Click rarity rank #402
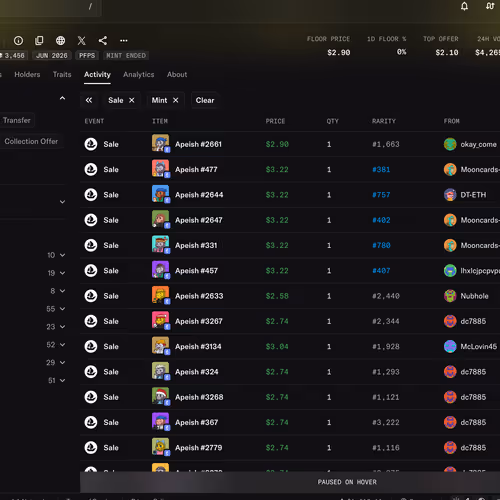The height and width of the screenshot is (500, 500). [381, 220]
